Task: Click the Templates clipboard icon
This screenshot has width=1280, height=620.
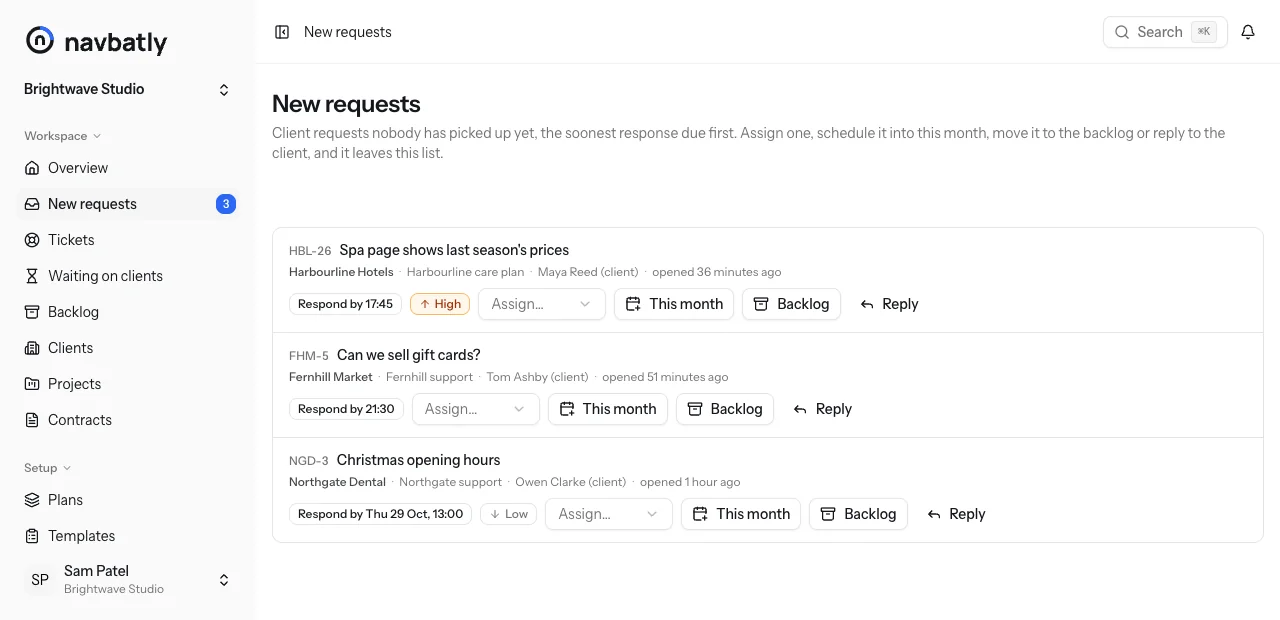Action: pyautogui.click(x=32, y=536)
